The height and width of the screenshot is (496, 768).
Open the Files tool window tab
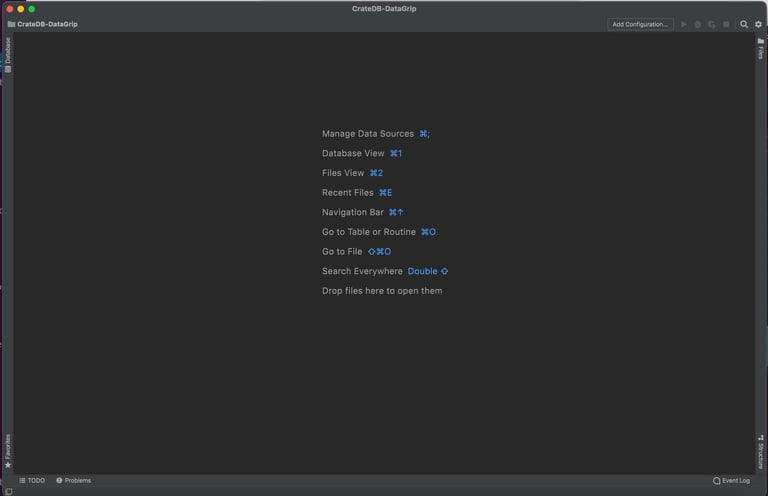tap(761, 48)
